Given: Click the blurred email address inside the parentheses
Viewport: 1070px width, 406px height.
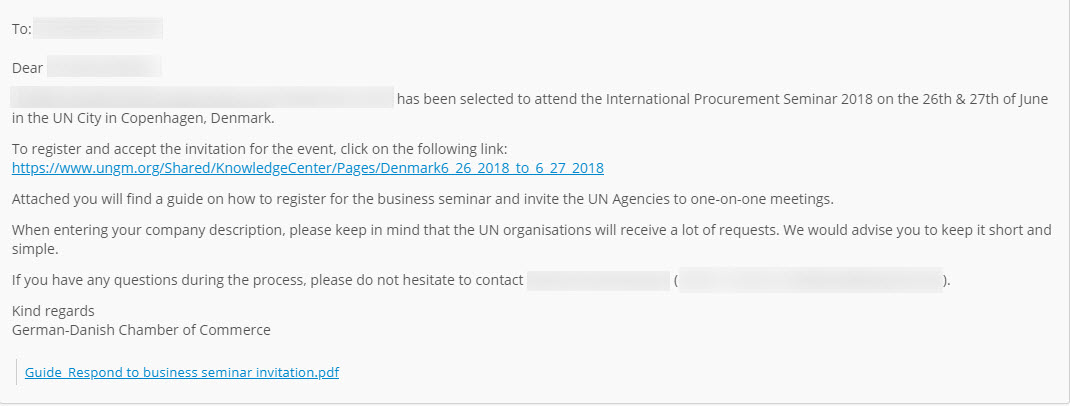Looking at the screenshot, I should coord(811,280).
